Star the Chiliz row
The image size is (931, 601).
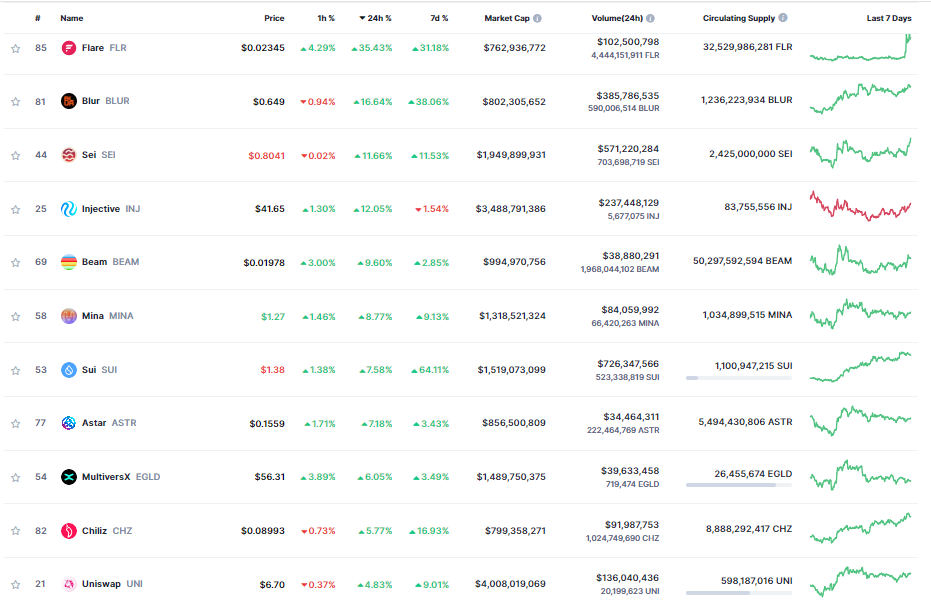pyautogui.click(x=15, y=530)
